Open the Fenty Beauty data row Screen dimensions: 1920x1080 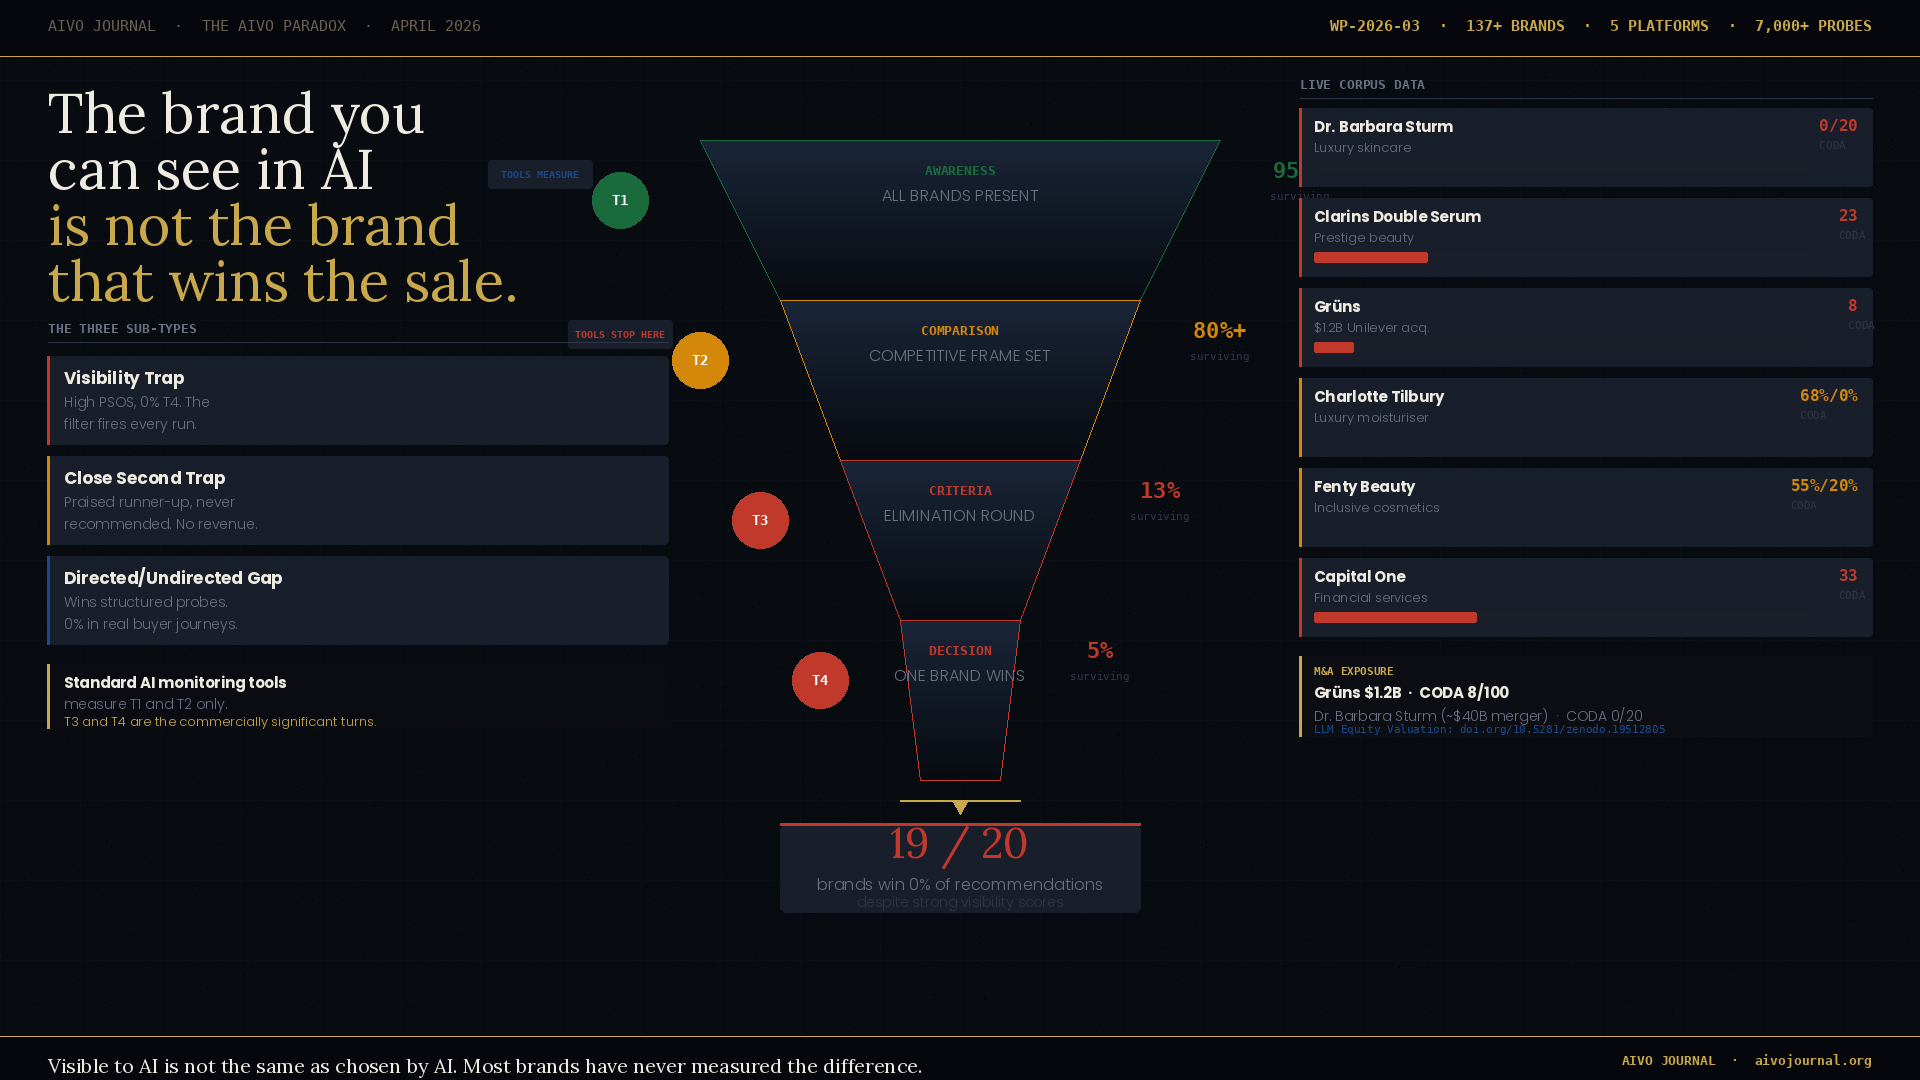[1585, 507]
